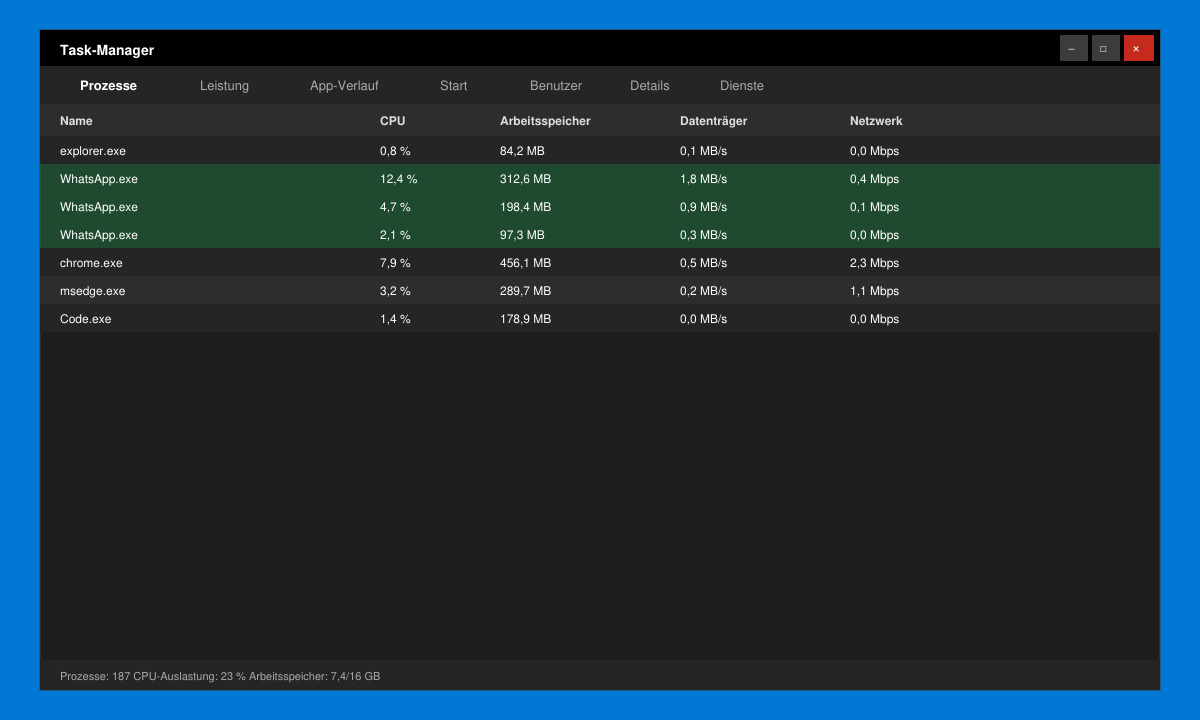Select the WhatsApp.exe row using 2,1 % CPU
The height and width of the screenshot is (720, 1200).
(600, 235)
